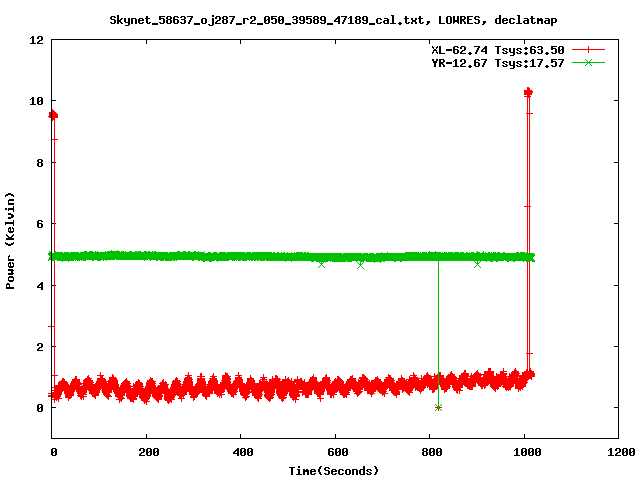Click the x-axis tick label 1200

[621, 452]
